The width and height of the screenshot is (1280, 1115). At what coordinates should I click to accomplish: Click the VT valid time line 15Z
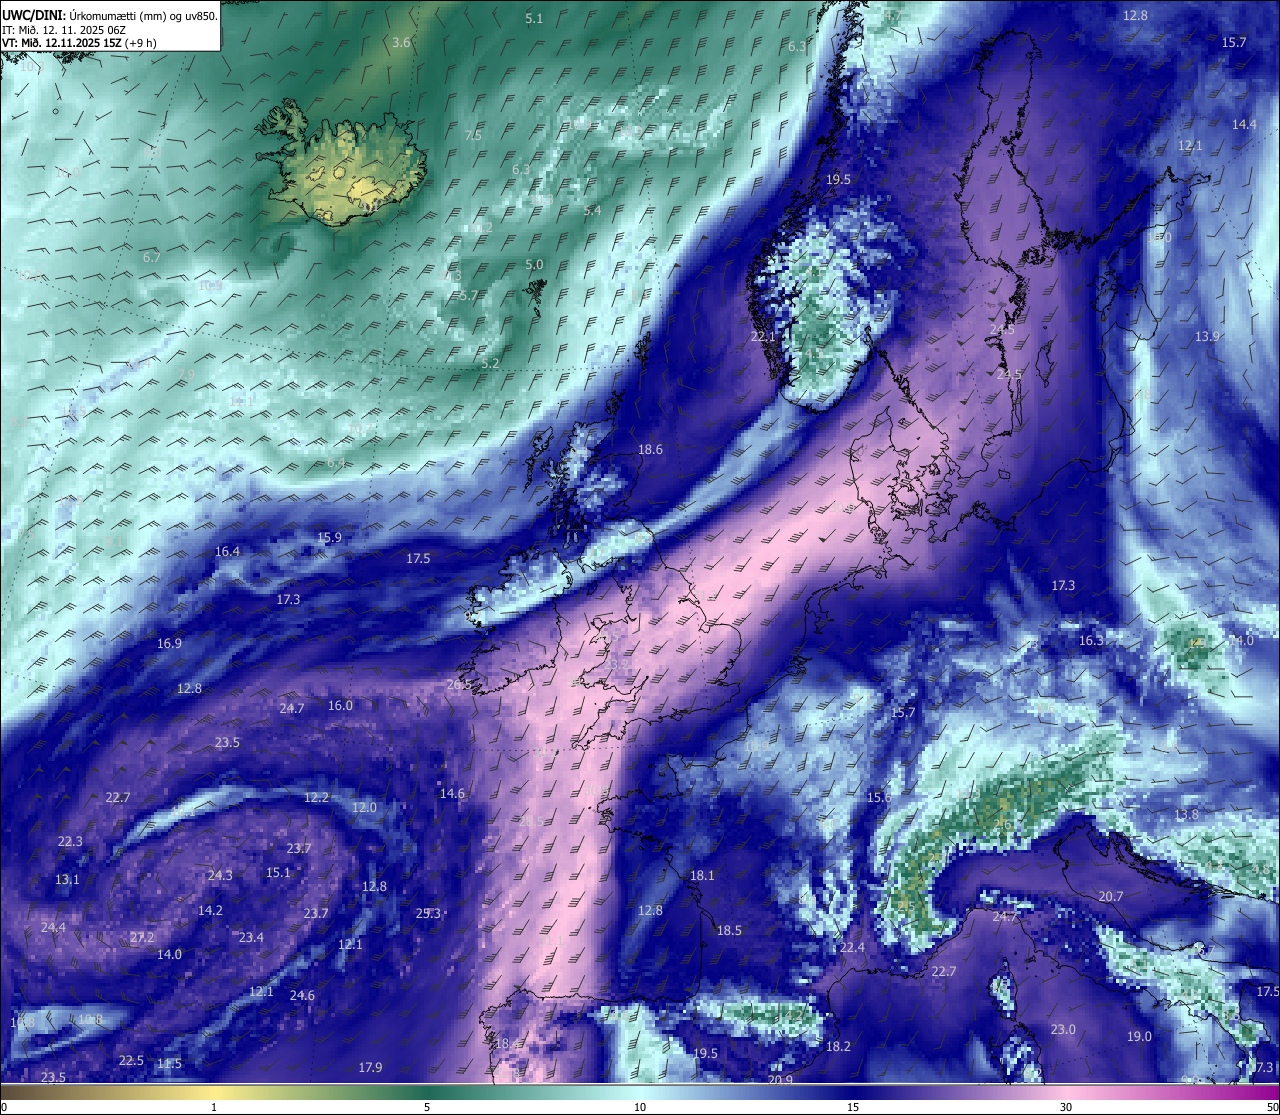(x=79, y=43)
